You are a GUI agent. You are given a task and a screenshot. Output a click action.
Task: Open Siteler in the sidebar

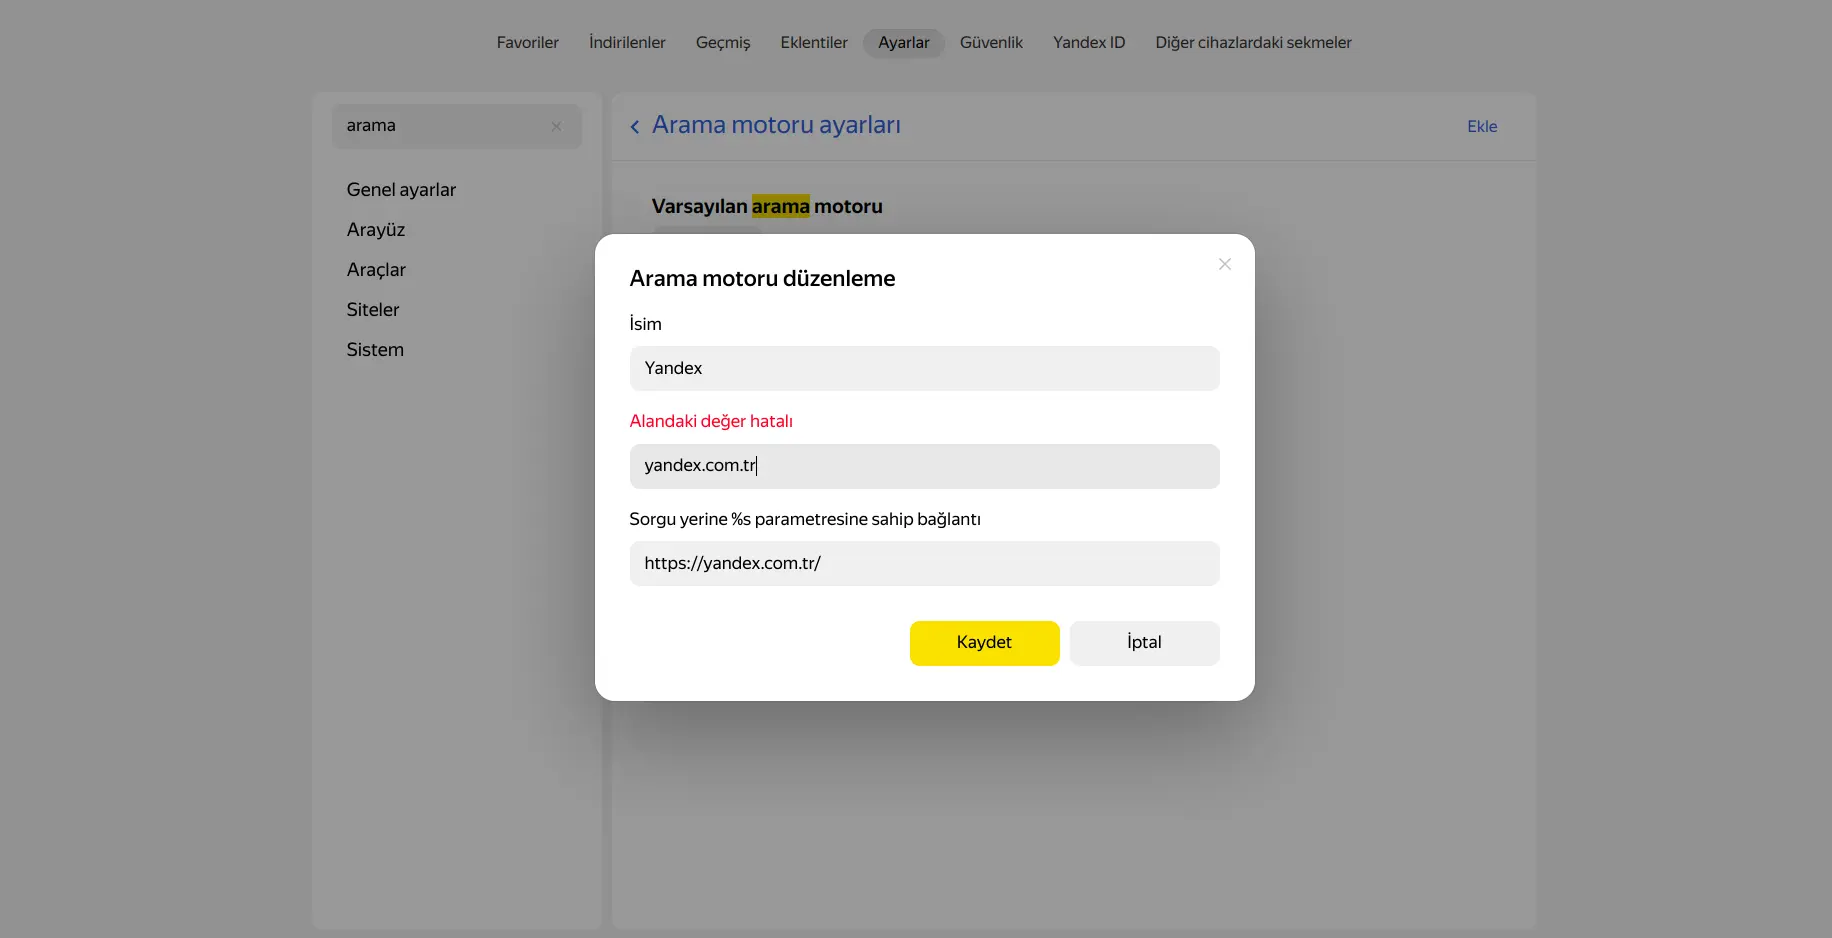click(373, 310)
